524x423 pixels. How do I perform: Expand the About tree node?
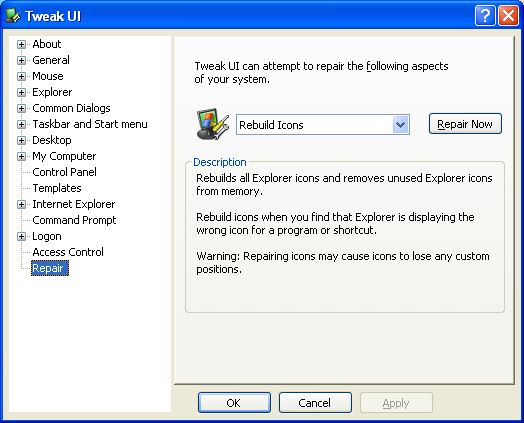[x=21, y=44]
